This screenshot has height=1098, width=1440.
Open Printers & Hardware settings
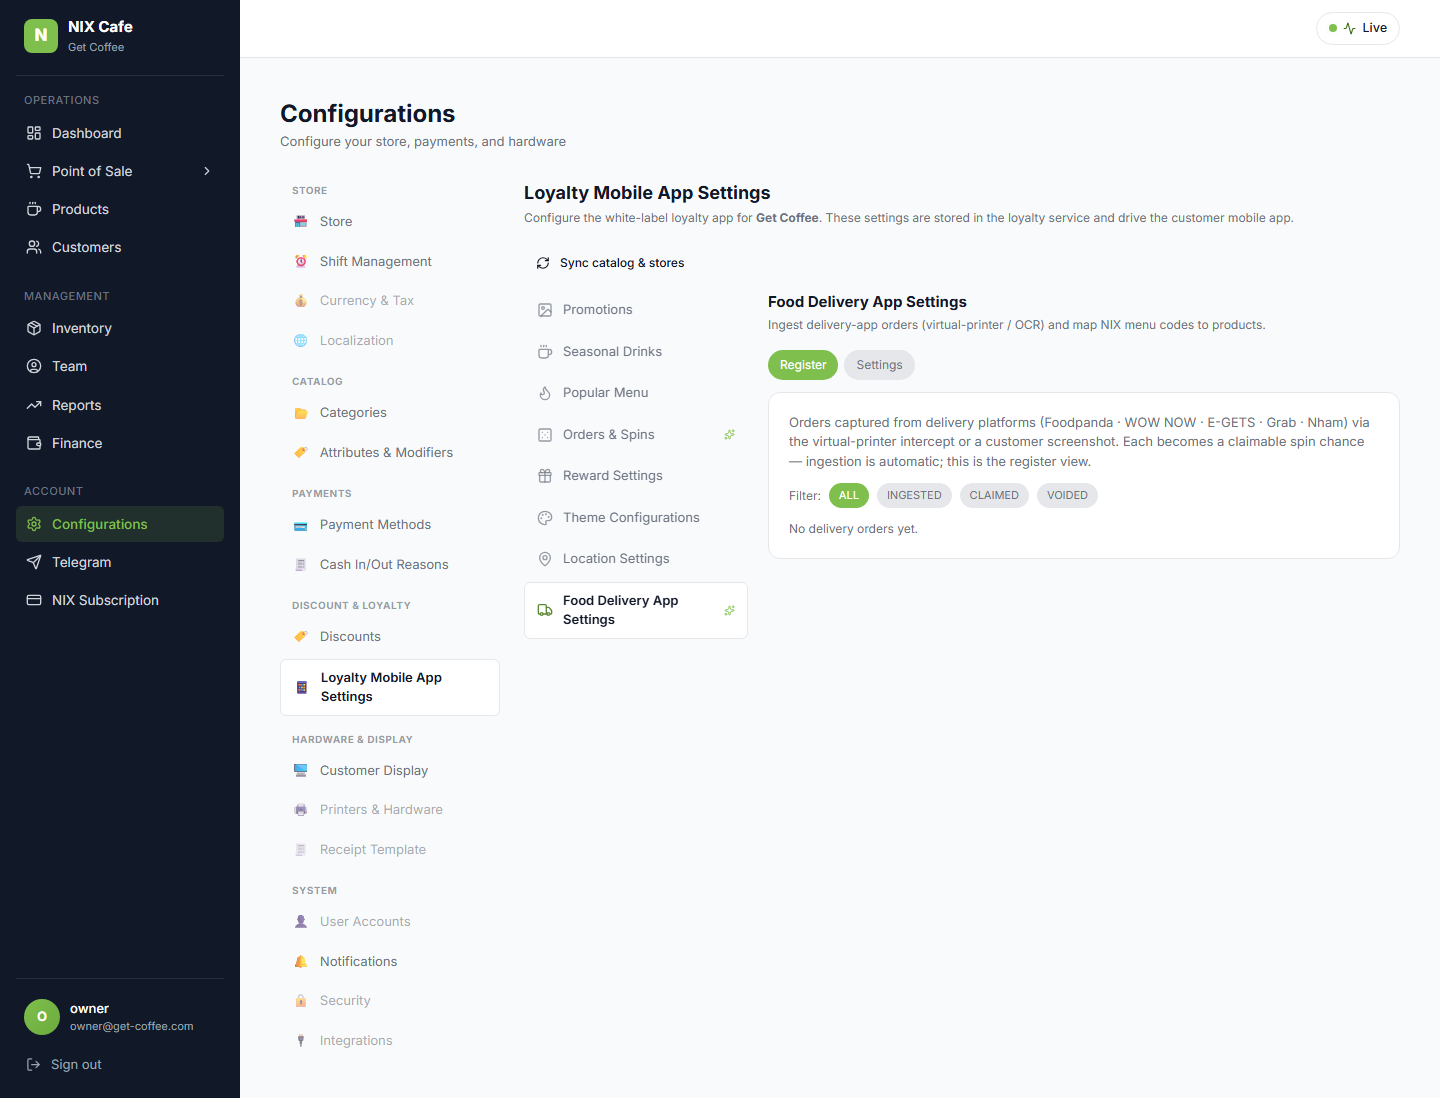[x=390, y=810]
